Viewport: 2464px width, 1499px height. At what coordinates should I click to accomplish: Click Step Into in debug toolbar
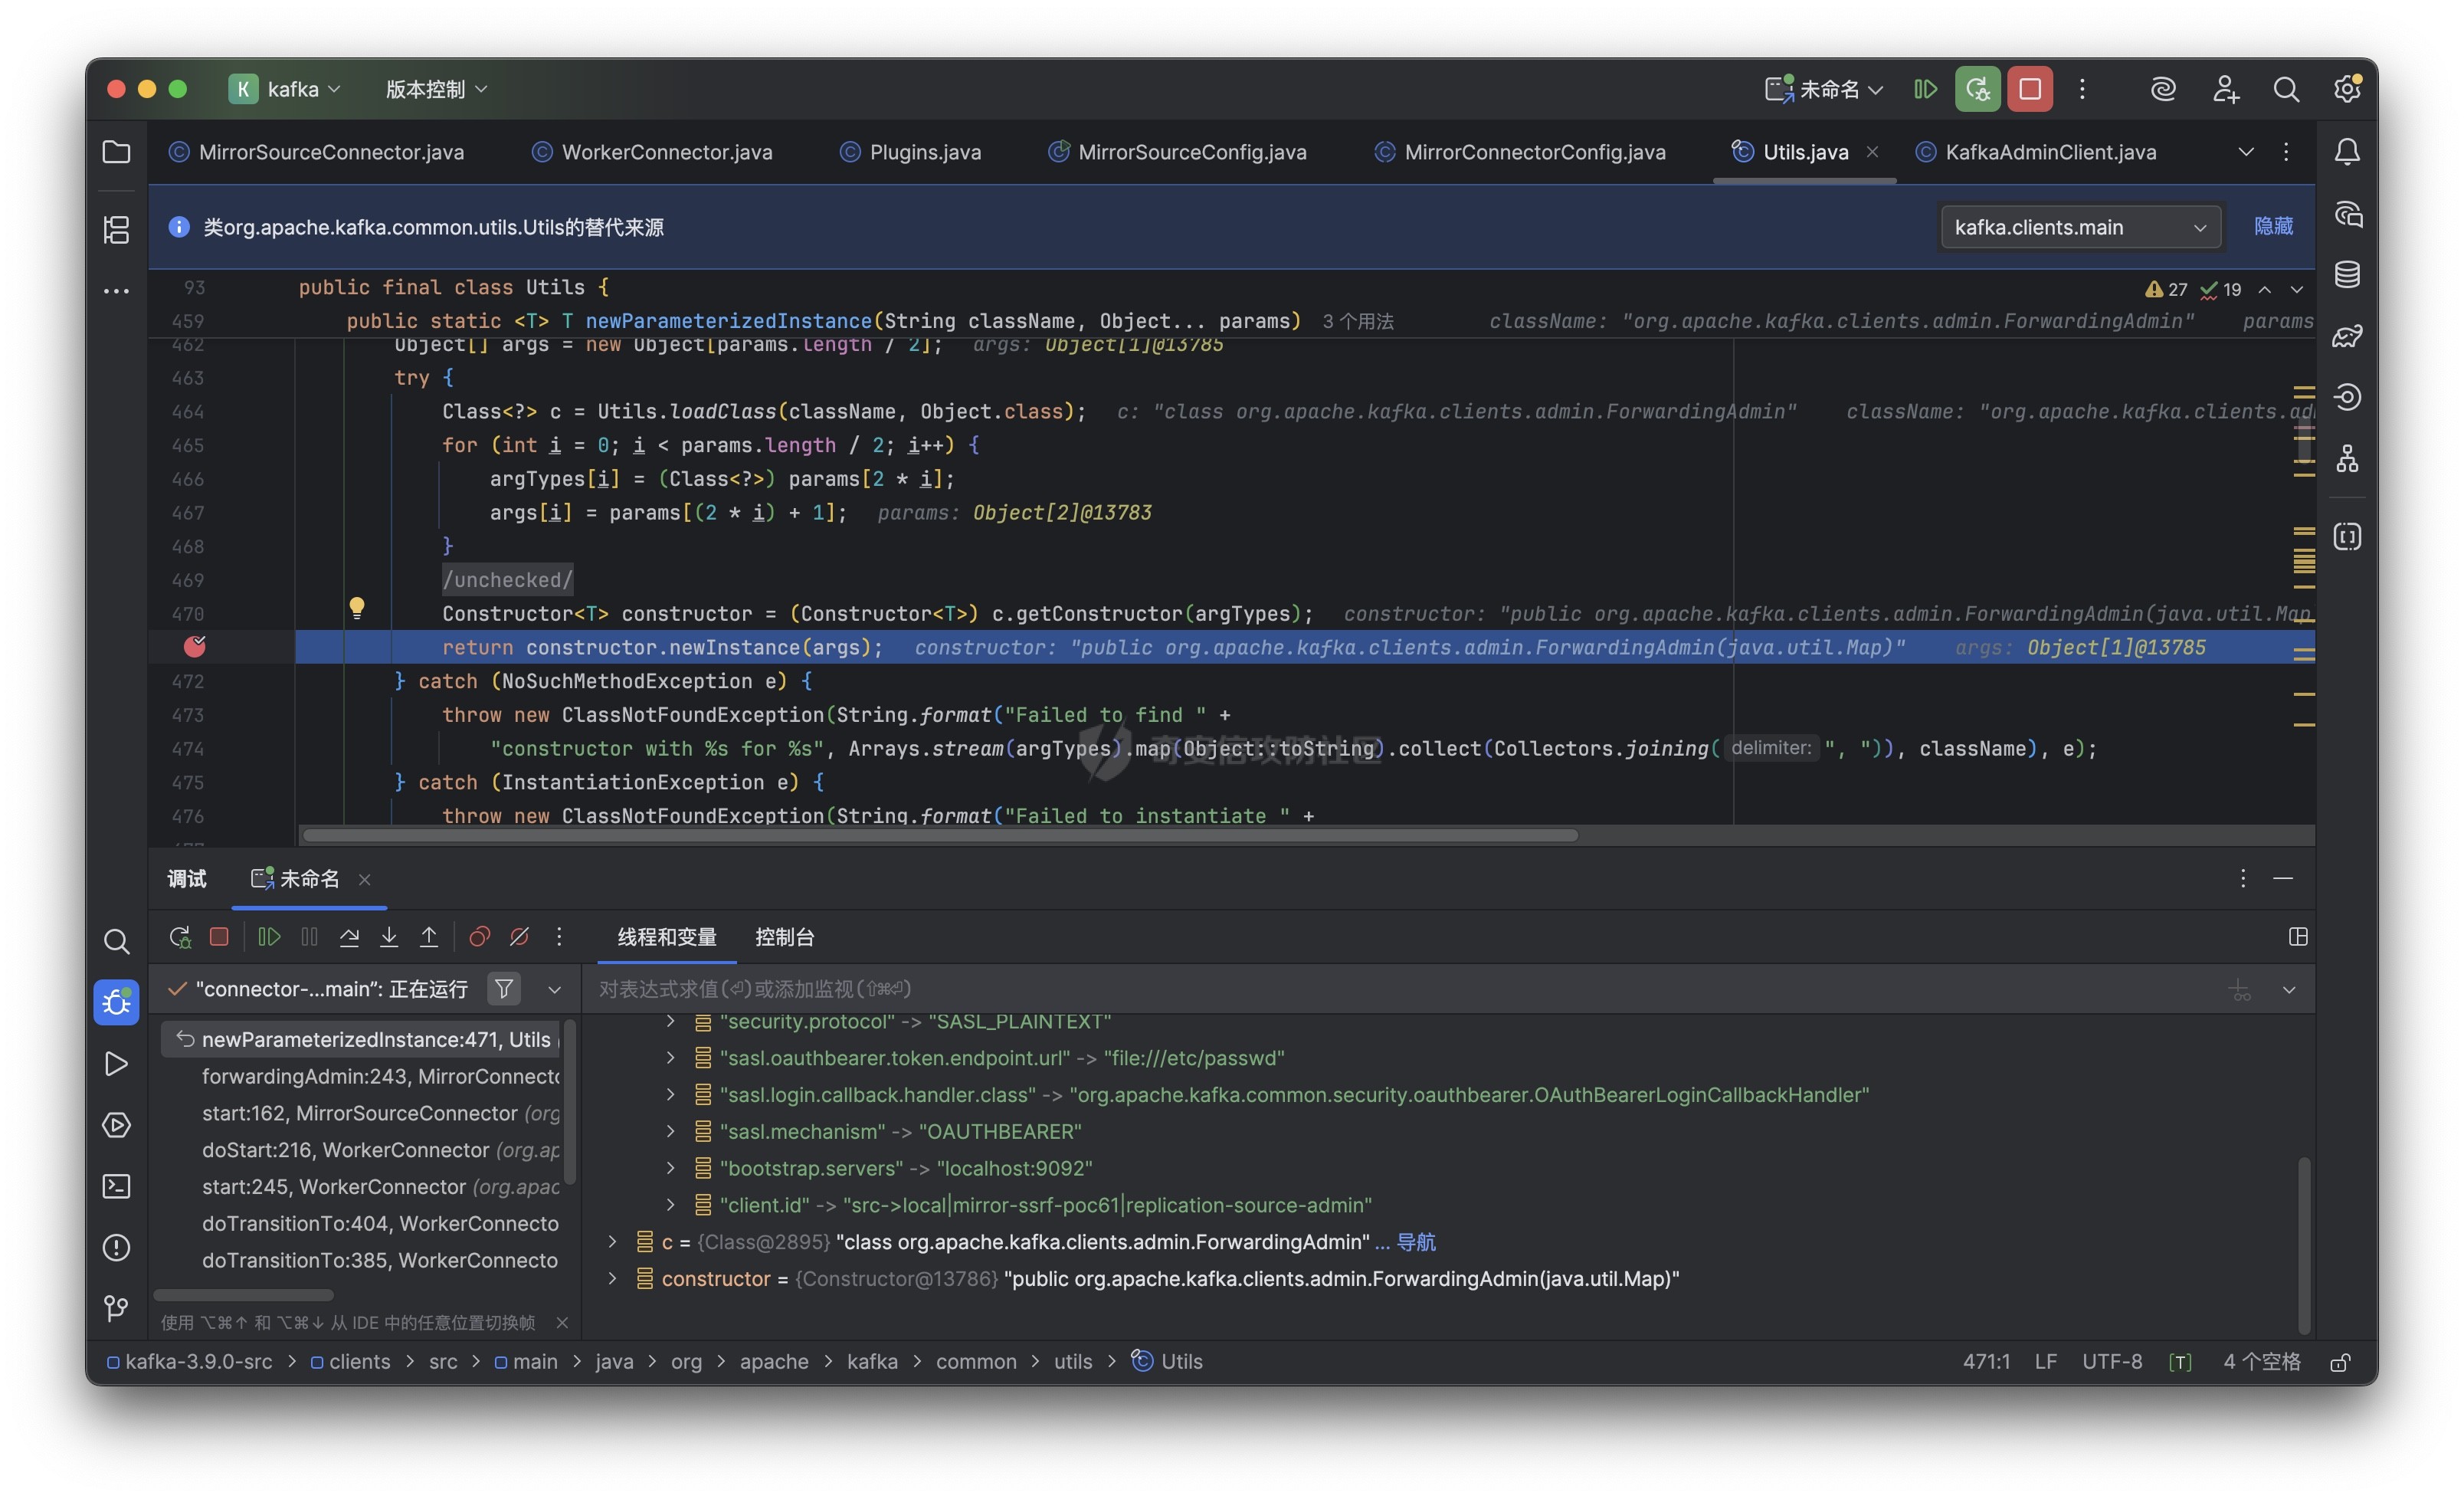pyautogui.click(x=389, y=937)
